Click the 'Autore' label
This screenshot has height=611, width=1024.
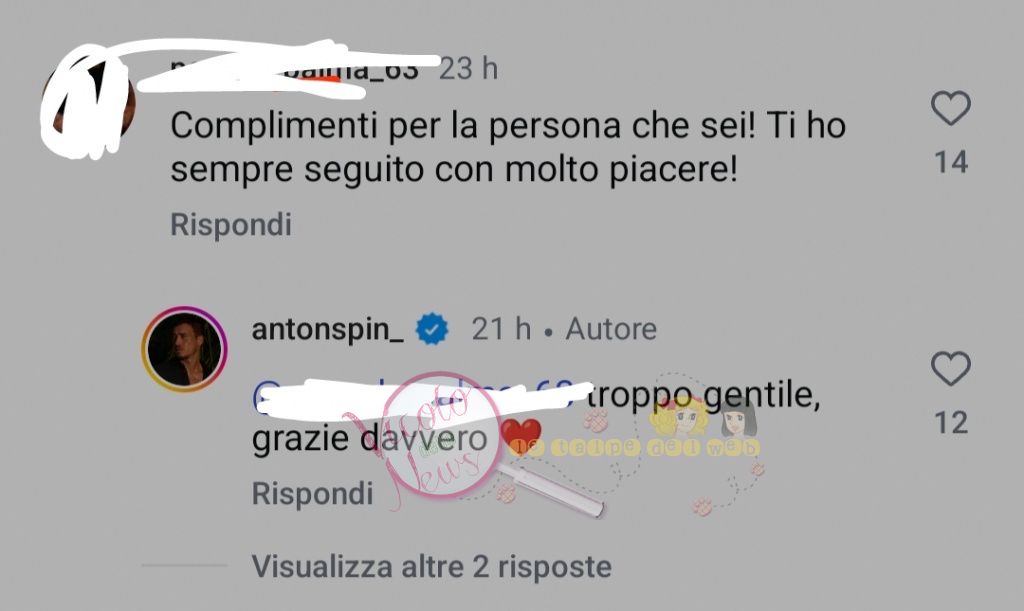(x=611, y=329)
